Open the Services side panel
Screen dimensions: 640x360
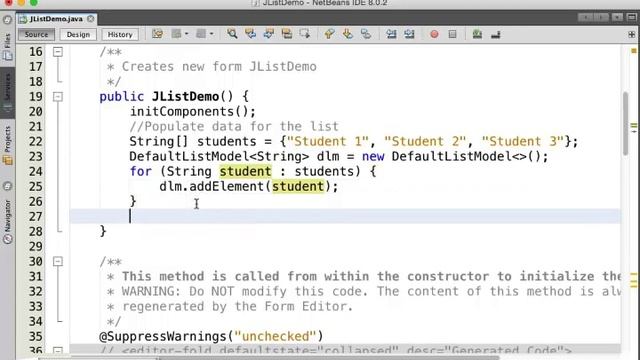coord(7,93)
